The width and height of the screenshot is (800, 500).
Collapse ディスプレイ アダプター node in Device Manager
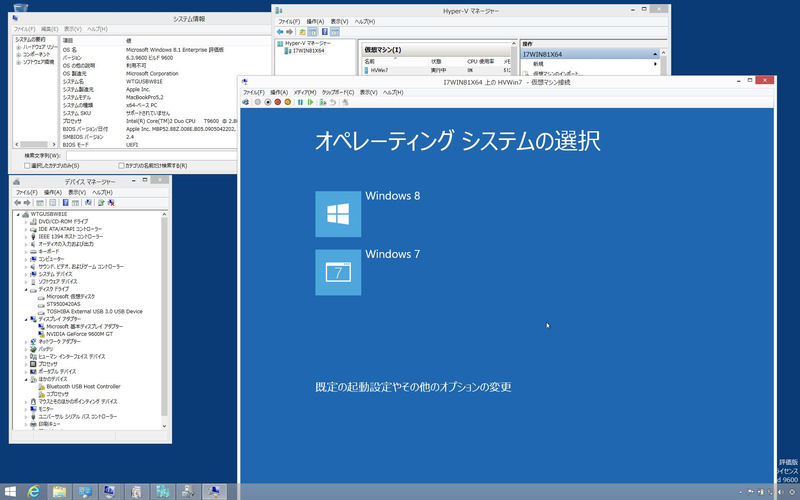tap(26, 319)
